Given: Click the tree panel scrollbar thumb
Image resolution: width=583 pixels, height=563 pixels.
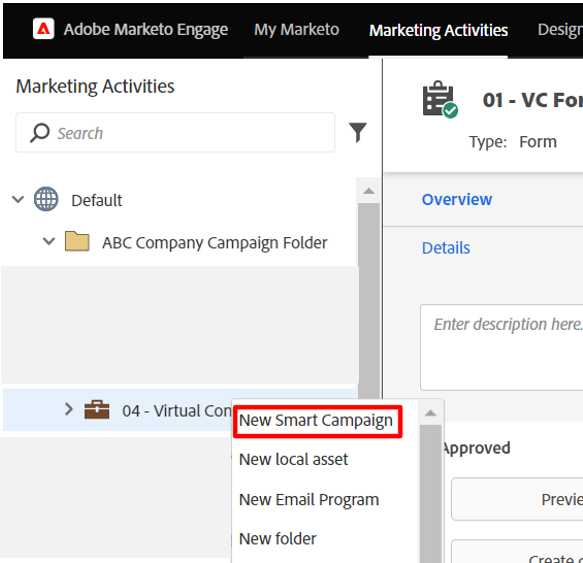Looking at the screenshot, I should point(368,300).
